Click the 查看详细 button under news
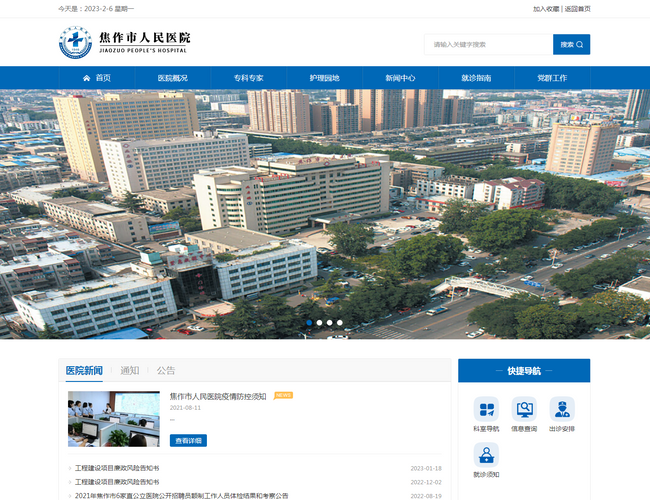650x500 pixels. (x=188, y=440)
